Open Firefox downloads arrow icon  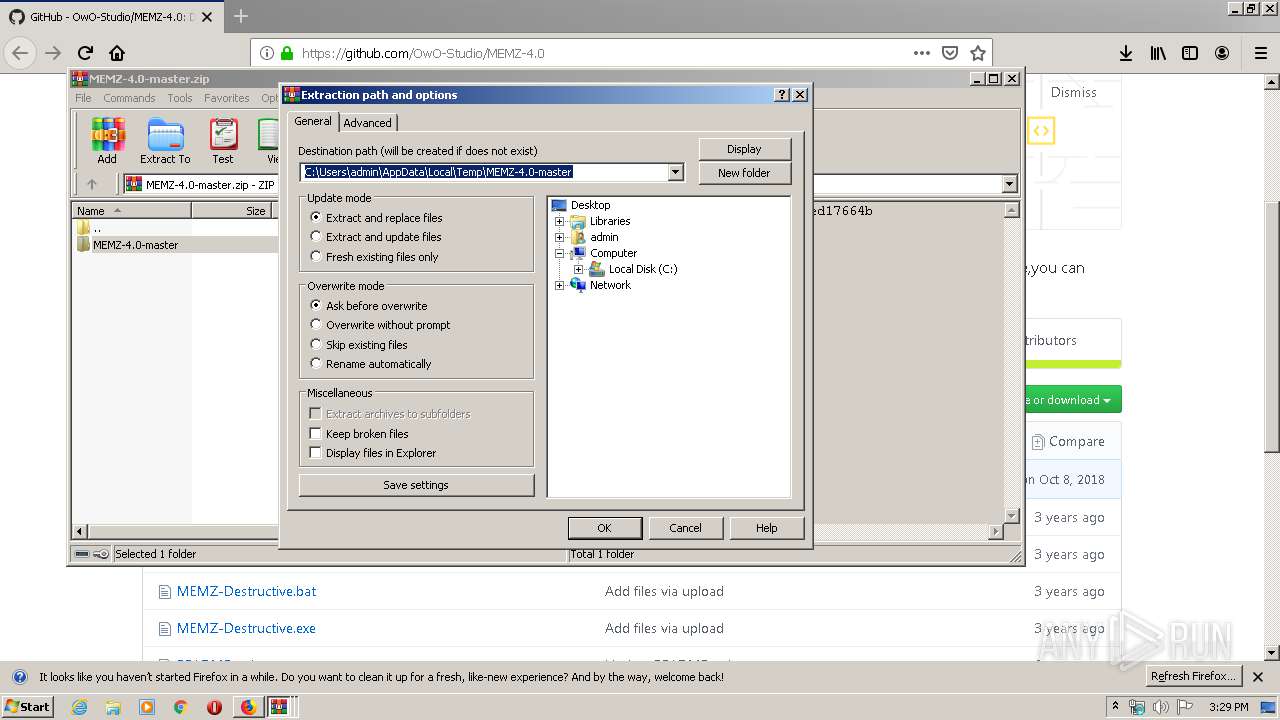click(x=1126, y=53)
